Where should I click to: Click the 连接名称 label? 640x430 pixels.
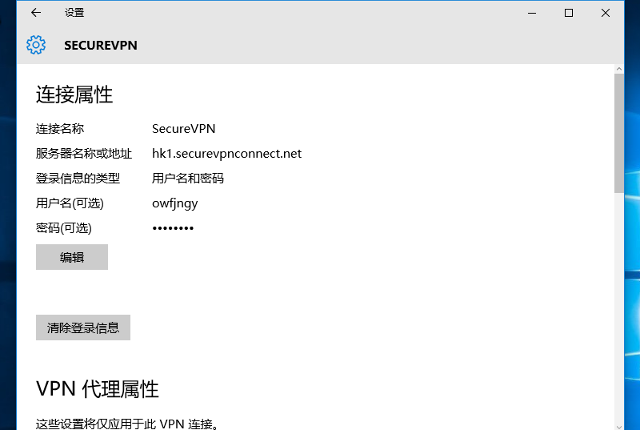[60, 129]
